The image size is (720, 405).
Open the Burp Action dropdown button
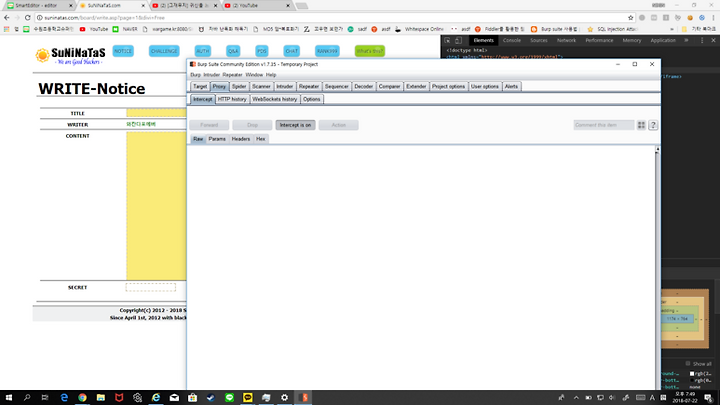(x=338, y=125)
